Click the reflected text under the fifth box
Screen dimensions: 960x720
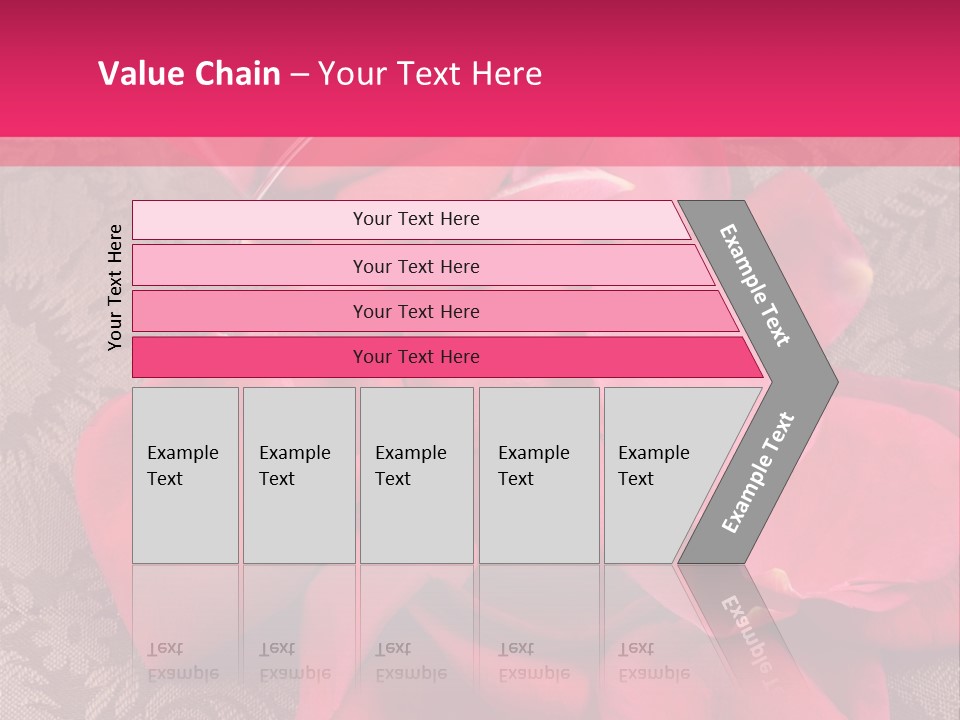tap(654, 661)
